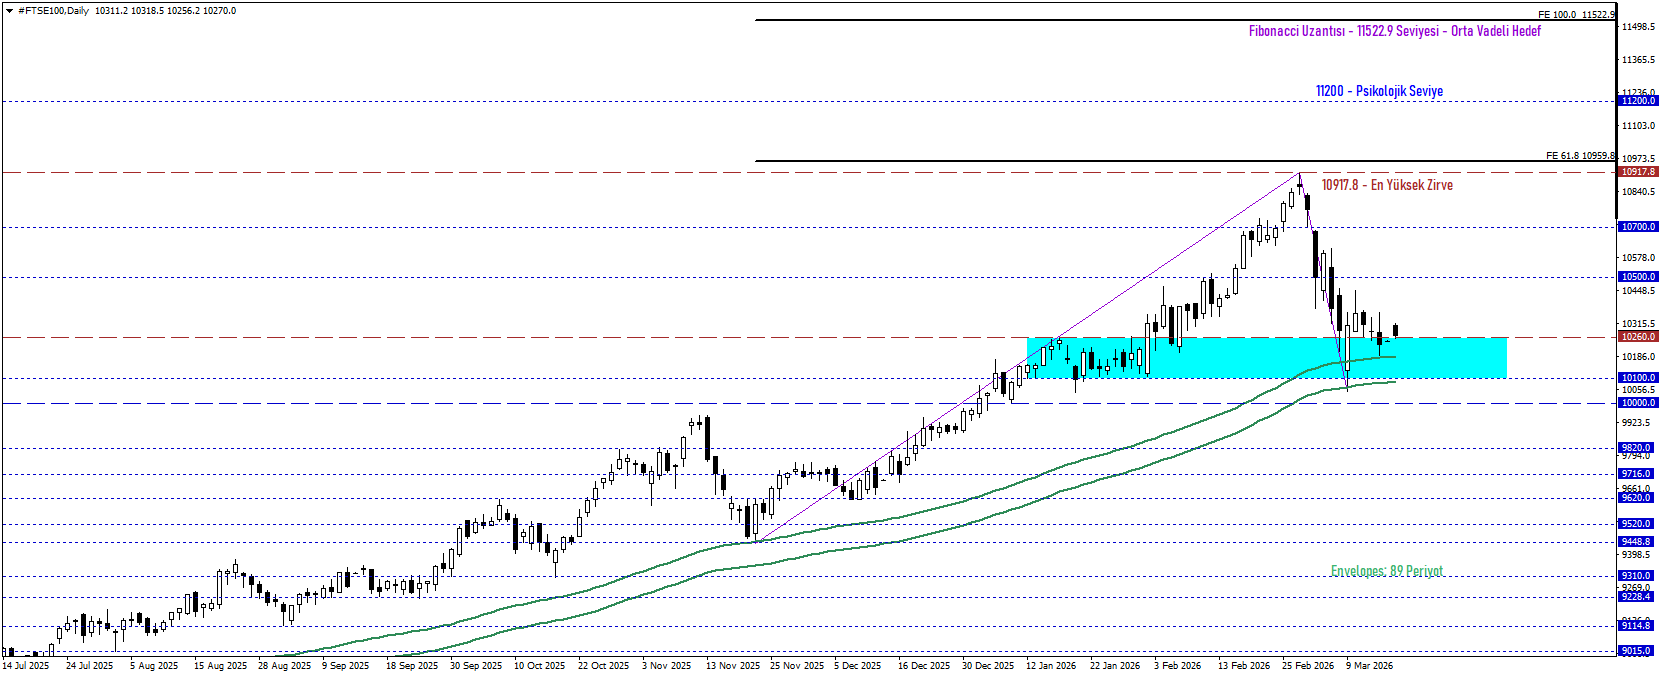Click the '14 Jul 2025' date on time axis
This screenshot has height=677, width=1662.
(x=26, y=666)
